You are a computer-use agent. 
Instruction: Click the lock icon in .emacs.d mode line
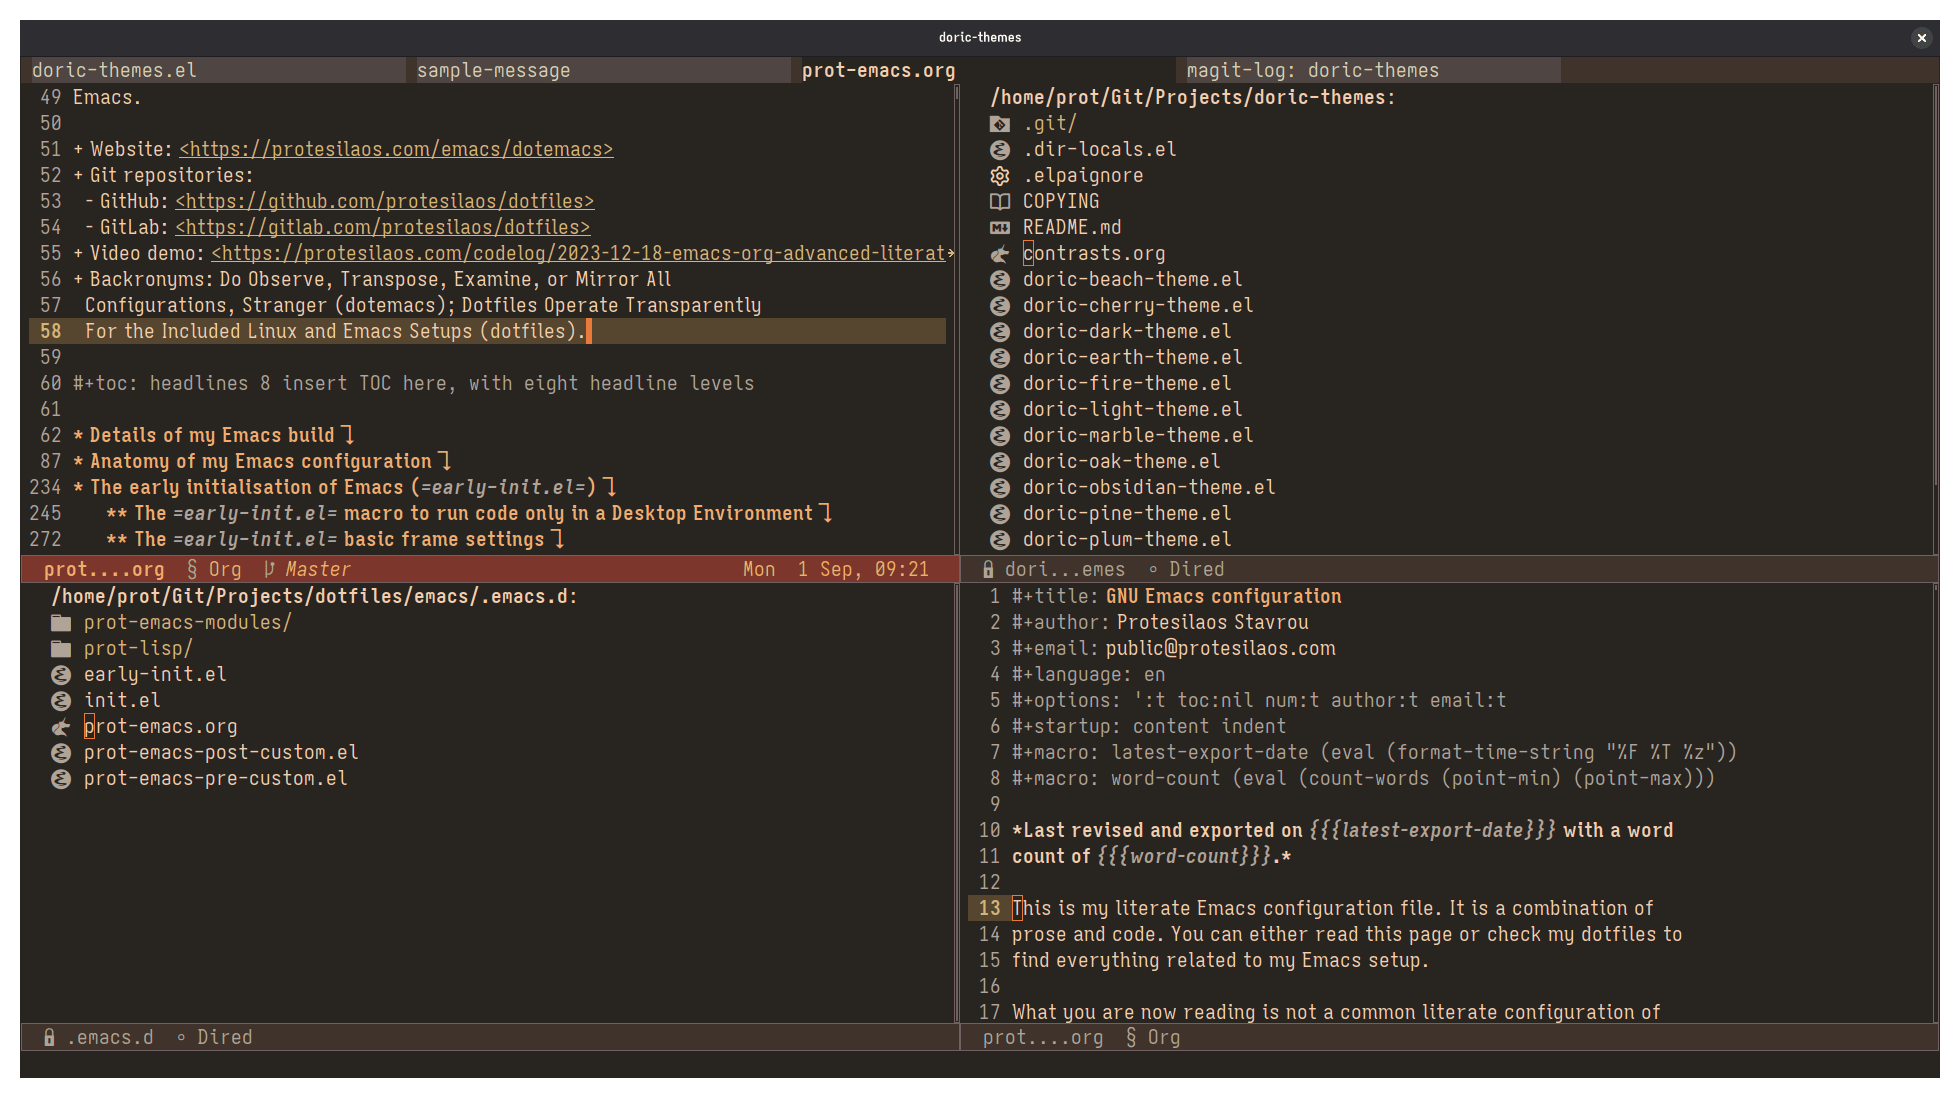(x=49, y=1038)
